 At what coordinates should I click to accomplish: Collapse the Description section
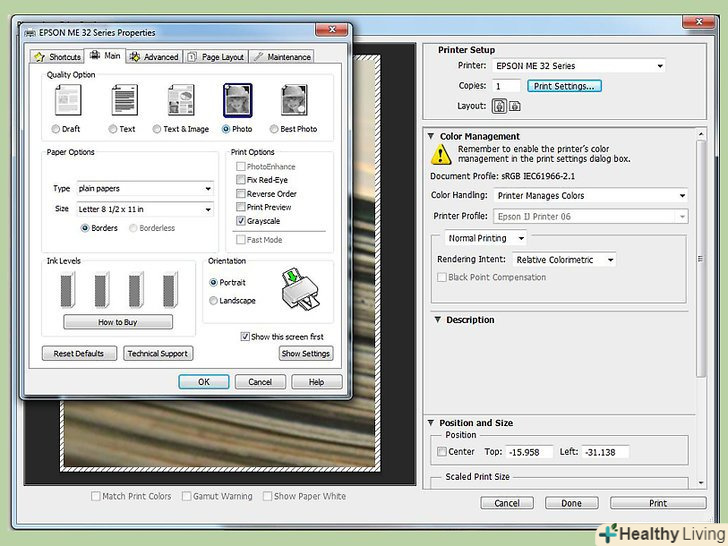pyautogui.click(x=437, y=320)
